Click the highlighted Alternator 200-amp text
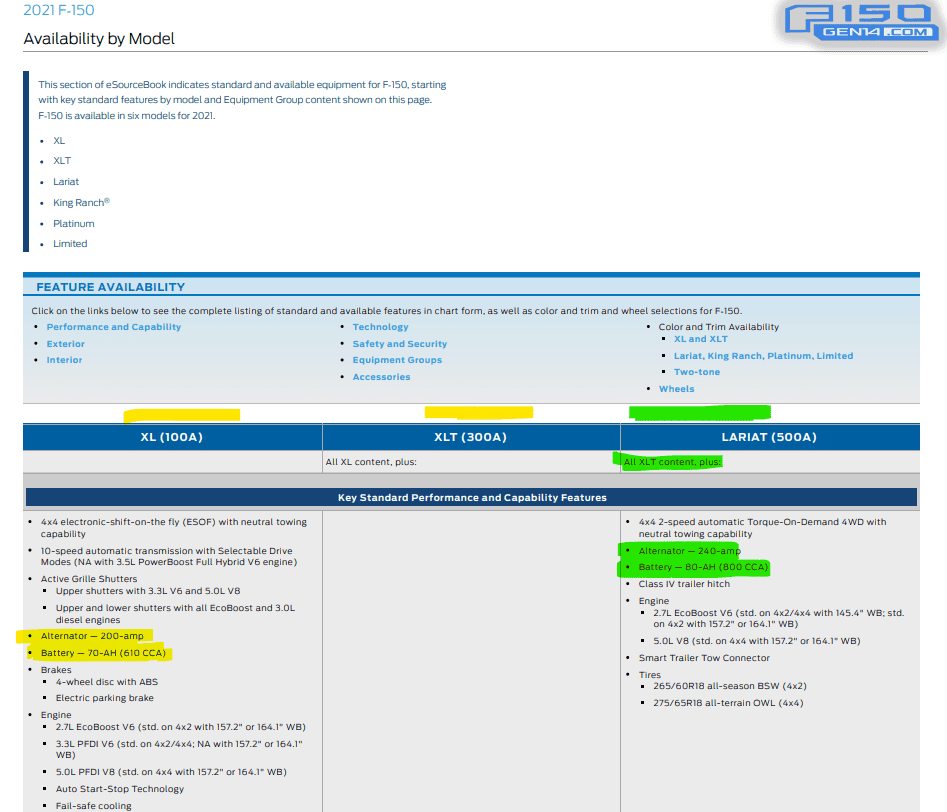 (x=92, y=636)
